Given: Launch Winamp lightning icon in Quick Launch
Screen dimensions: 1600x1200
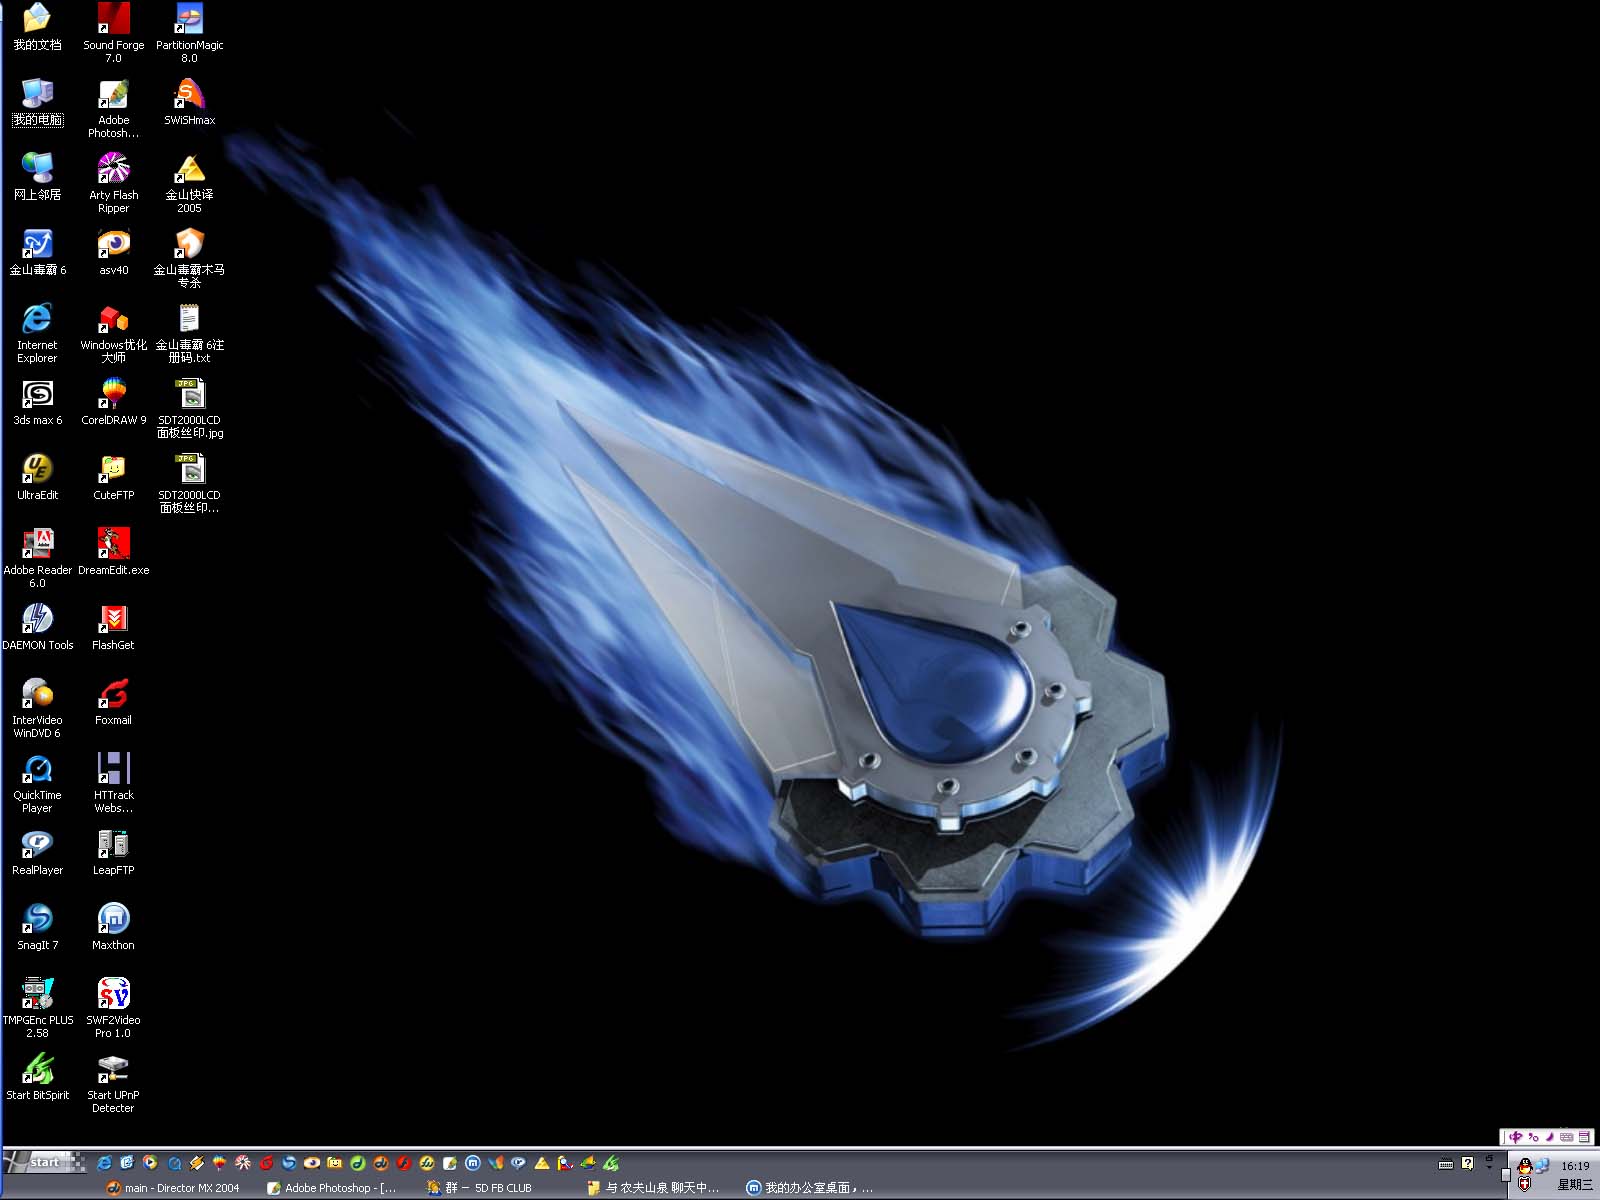Looking at the screenshot, I should pos(196,1163).
